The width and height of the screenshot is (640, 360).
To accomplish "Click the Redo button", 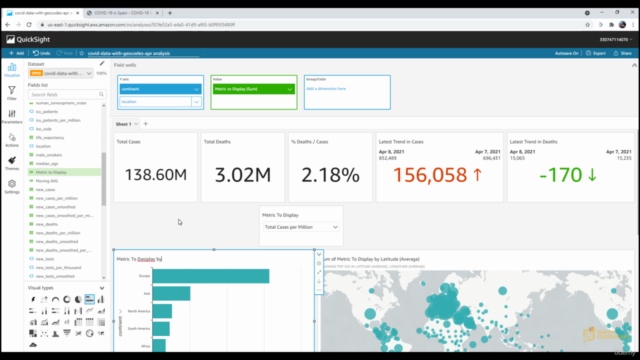I will tap(64, 53).
